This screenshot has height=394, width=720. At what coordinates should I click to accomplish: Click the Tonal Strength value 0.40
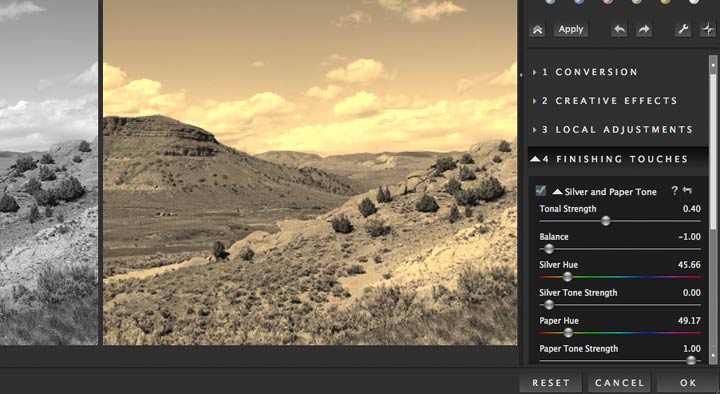click(692, 209)
